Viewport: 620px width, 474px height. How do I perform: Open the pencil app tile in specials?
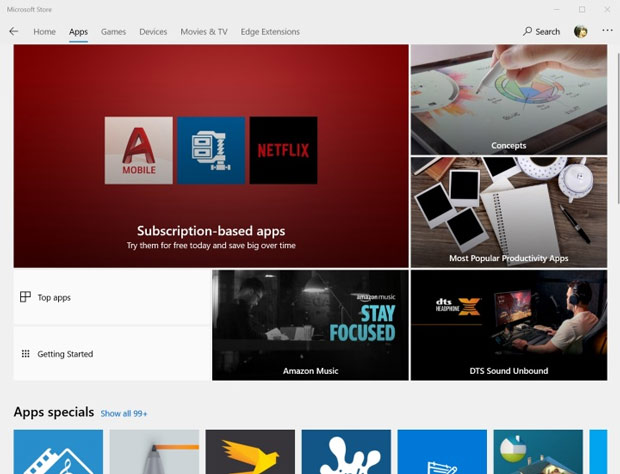click(x=154, y=452)
